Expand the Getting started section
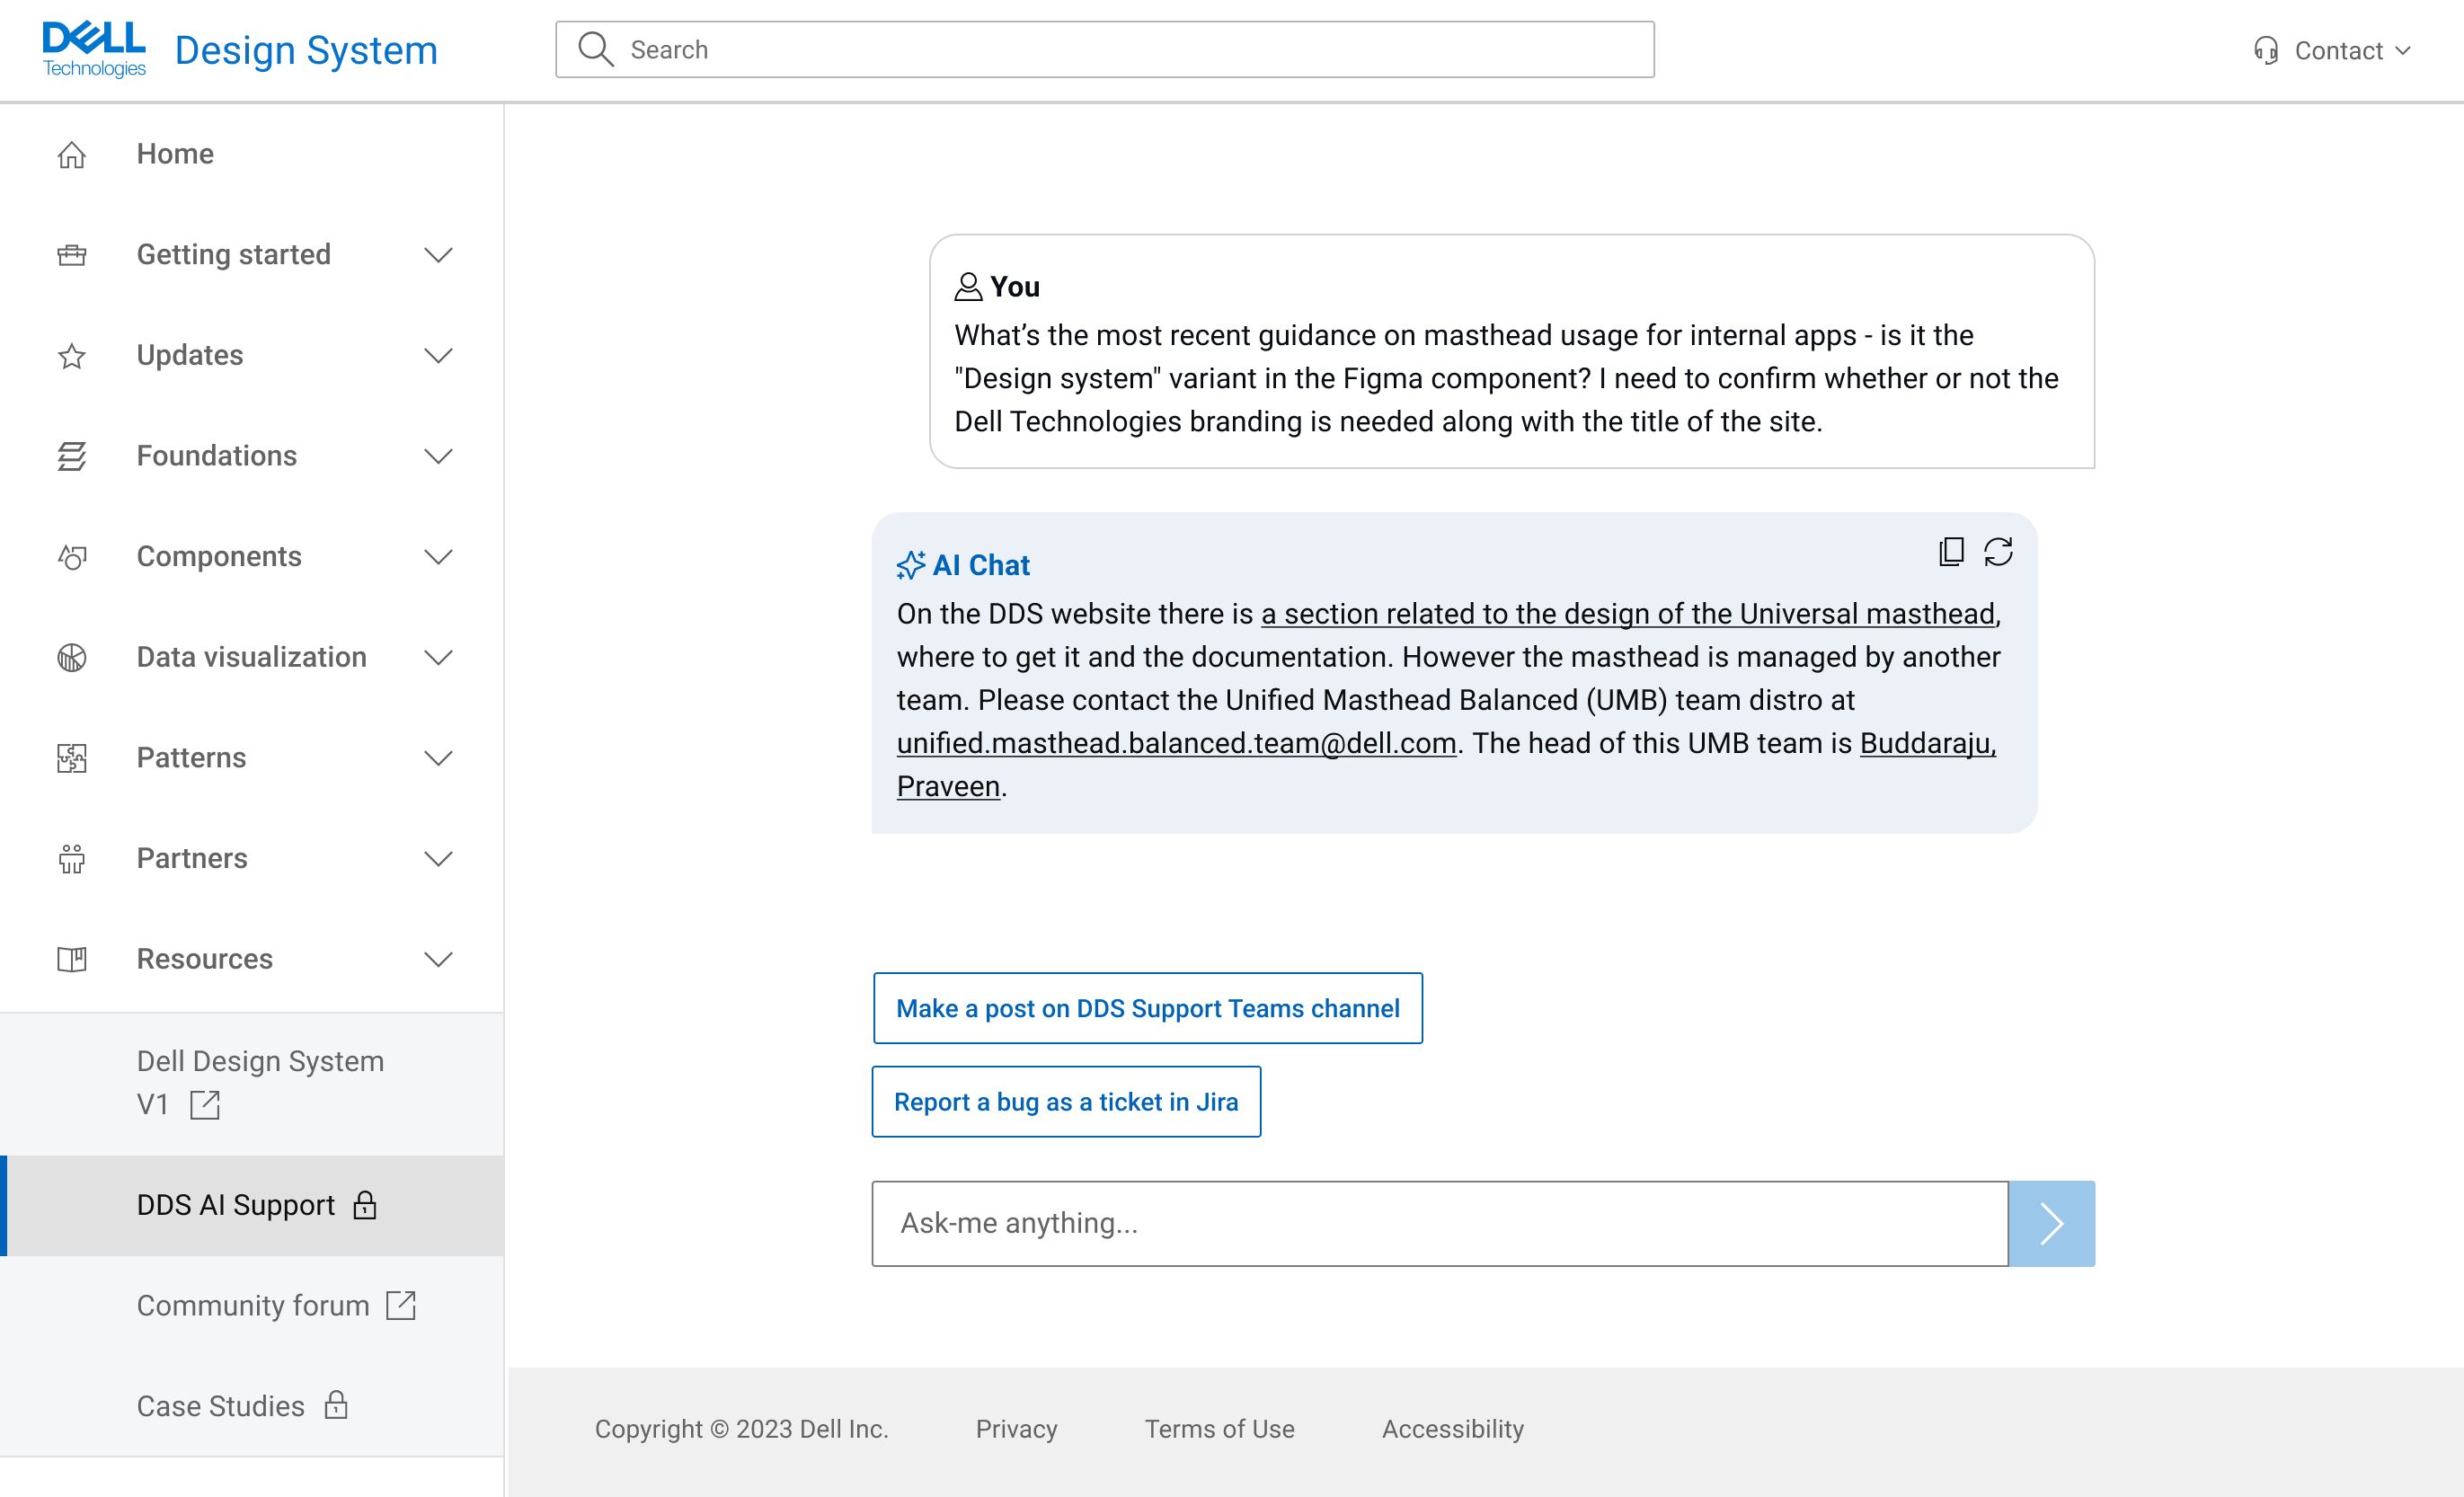 pos(438,255)
